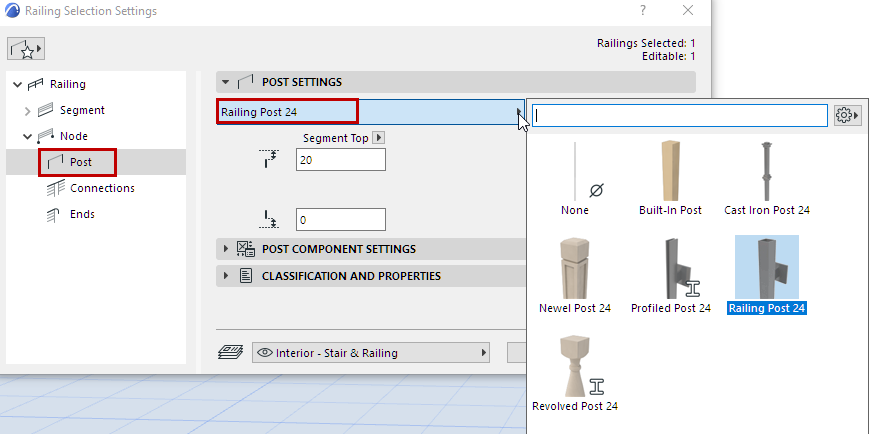This screenshot has height=434, width=869.
Task: Pick the Cast Iron Post 24 icon
Action: [766, 175]
